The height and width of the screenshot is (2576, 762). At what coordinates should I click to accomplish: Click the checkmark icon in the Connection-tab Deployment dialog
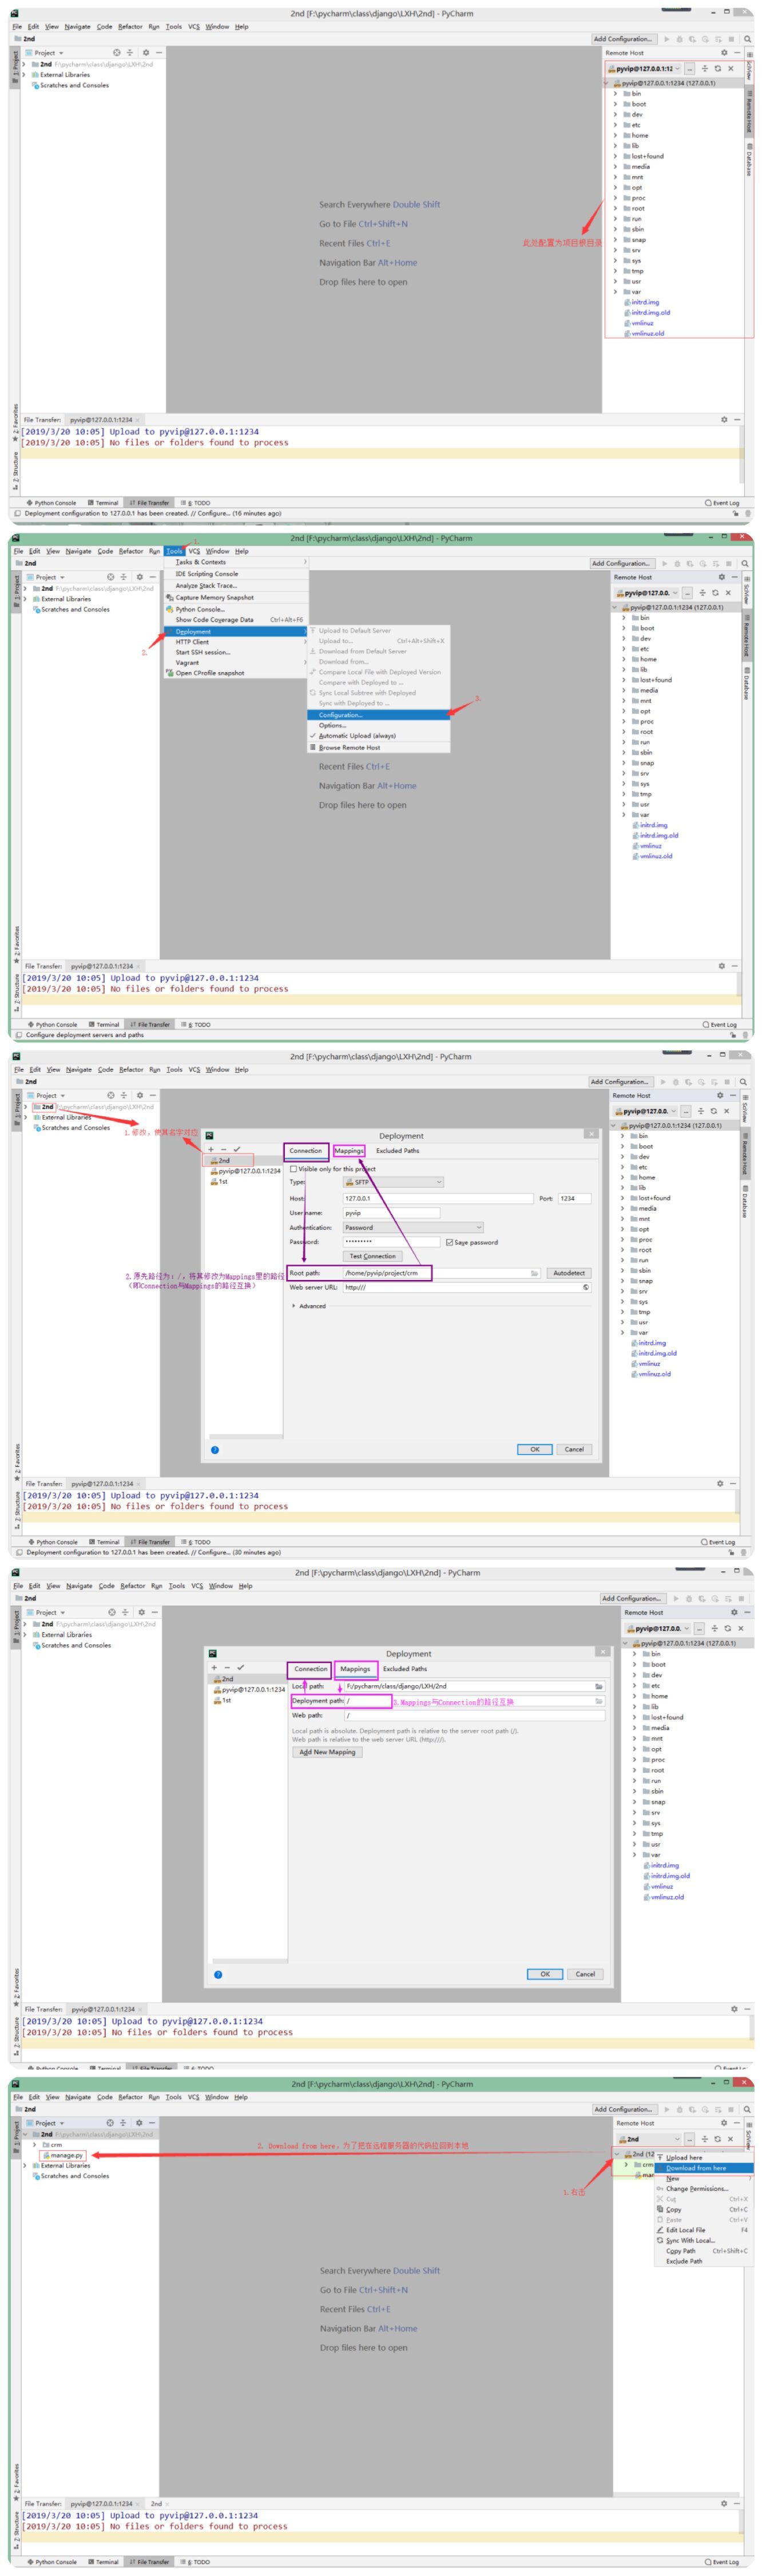tap(237, 1149)
